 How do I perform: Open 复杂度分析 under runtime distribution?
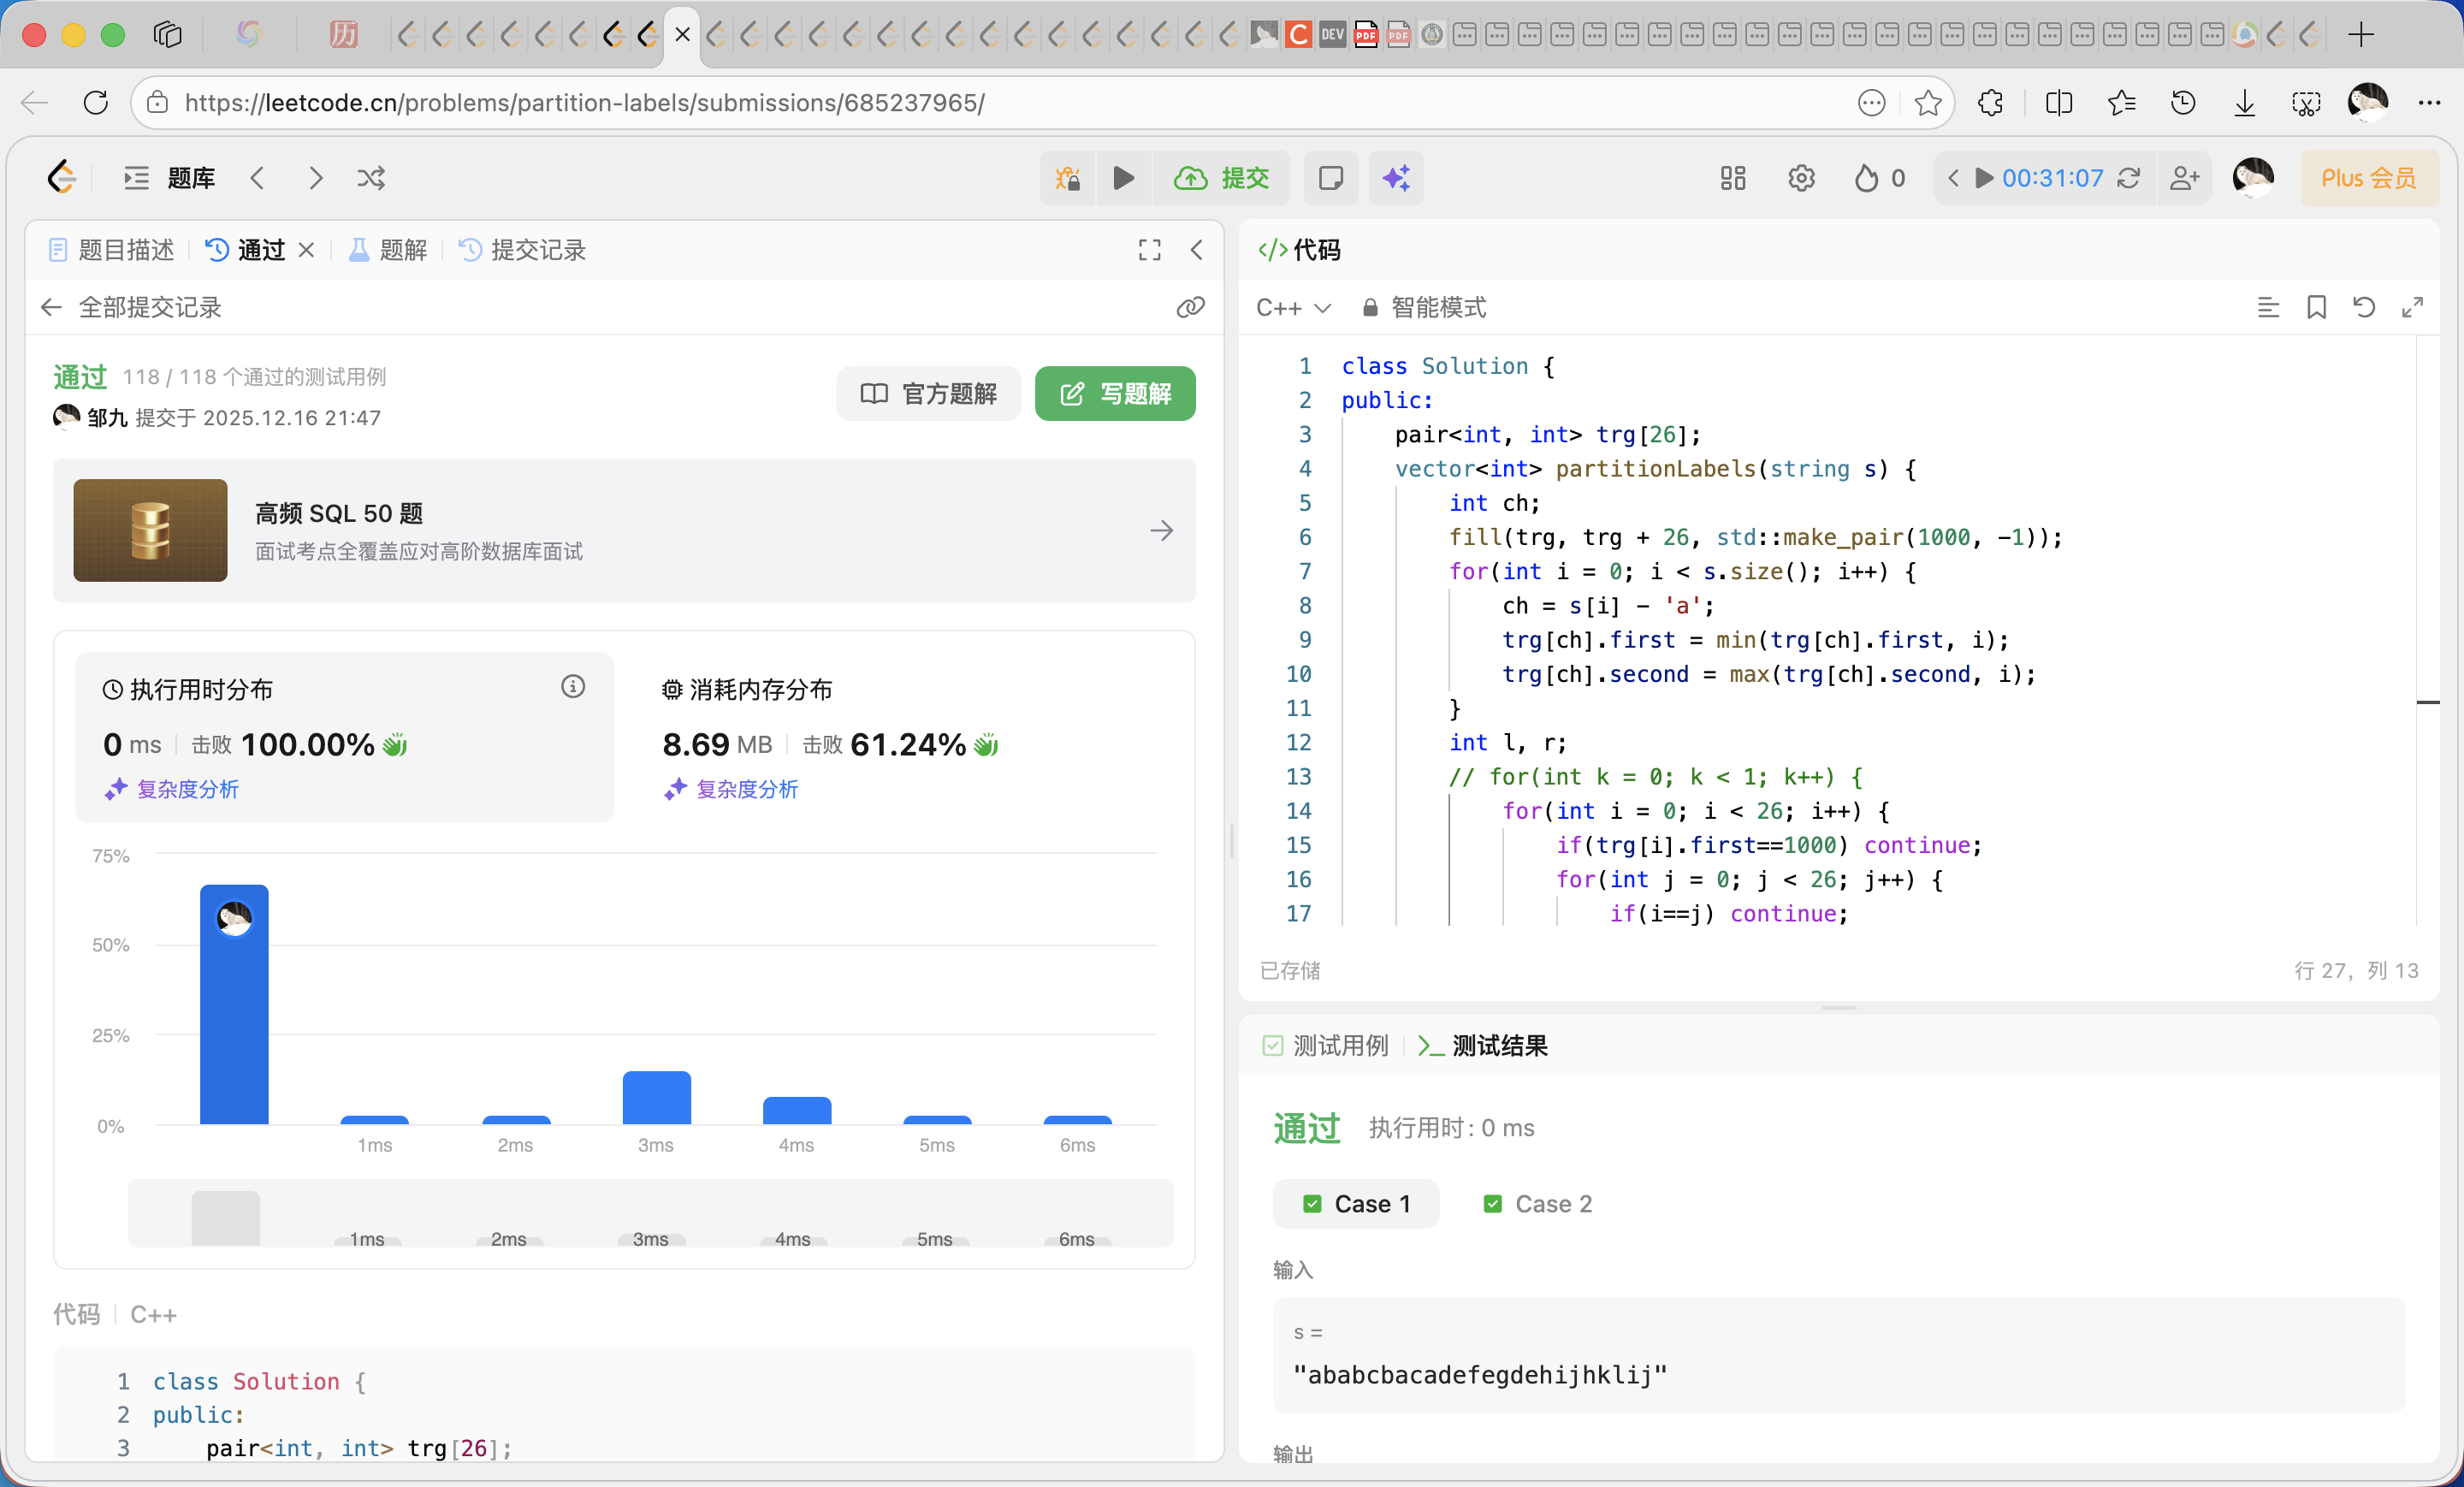(x=172, y=789)
